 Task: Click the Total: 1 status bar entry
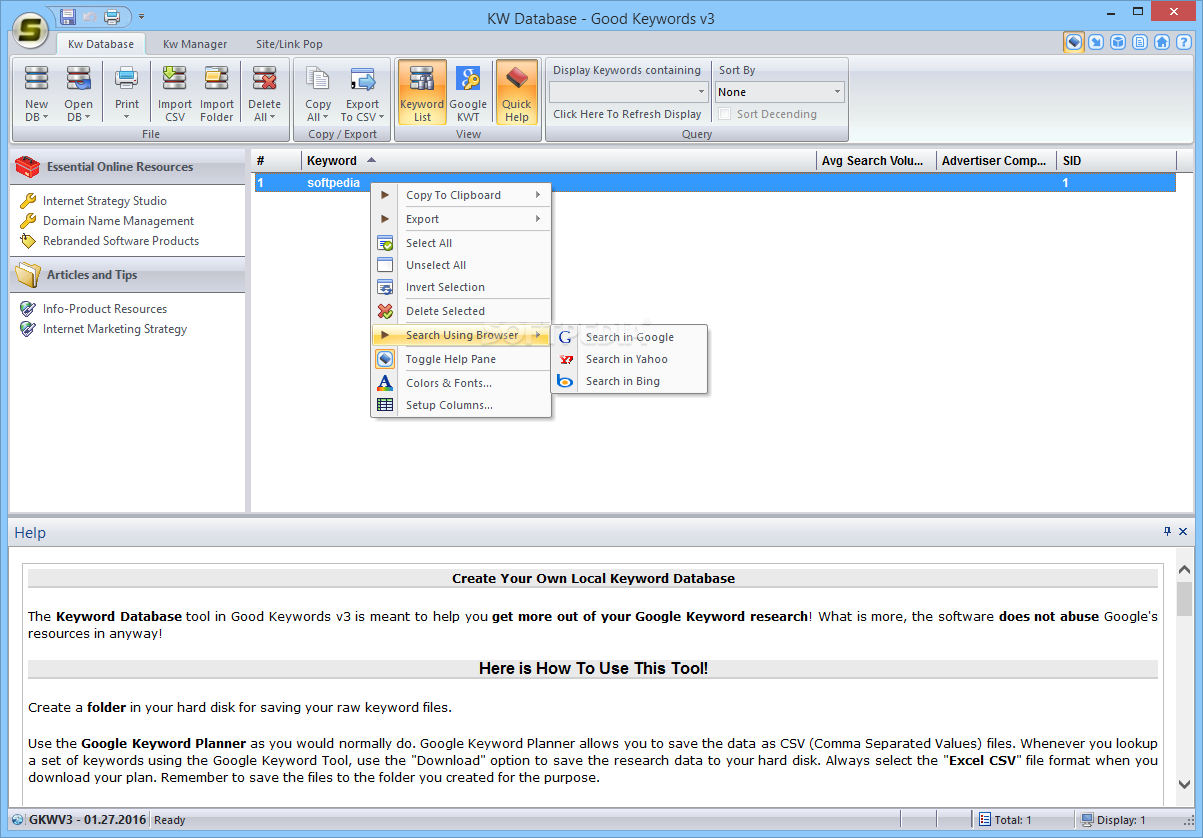1008,820
